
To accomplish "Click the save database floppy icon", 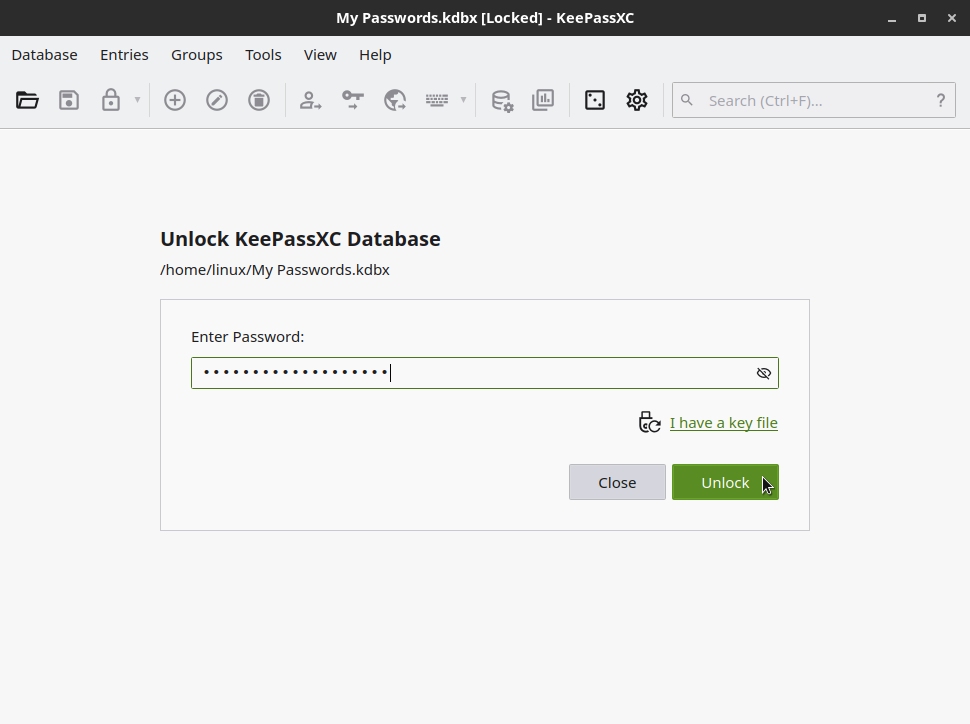I will coord(69,100).
